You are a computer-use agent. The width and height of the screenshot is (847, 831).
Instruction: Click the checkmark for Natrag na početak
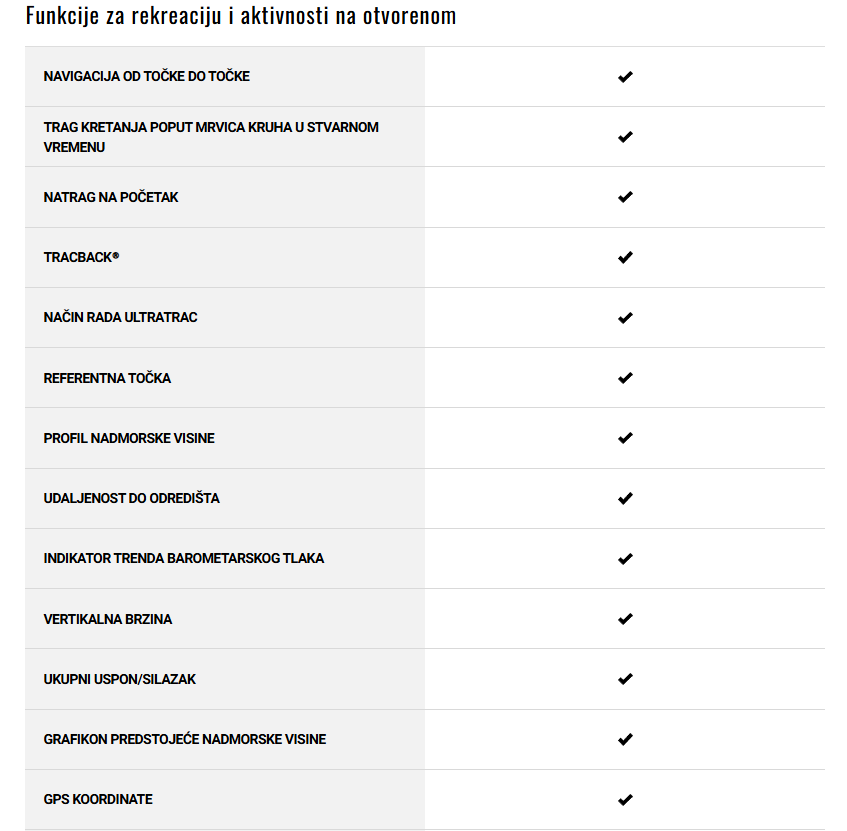625,197
